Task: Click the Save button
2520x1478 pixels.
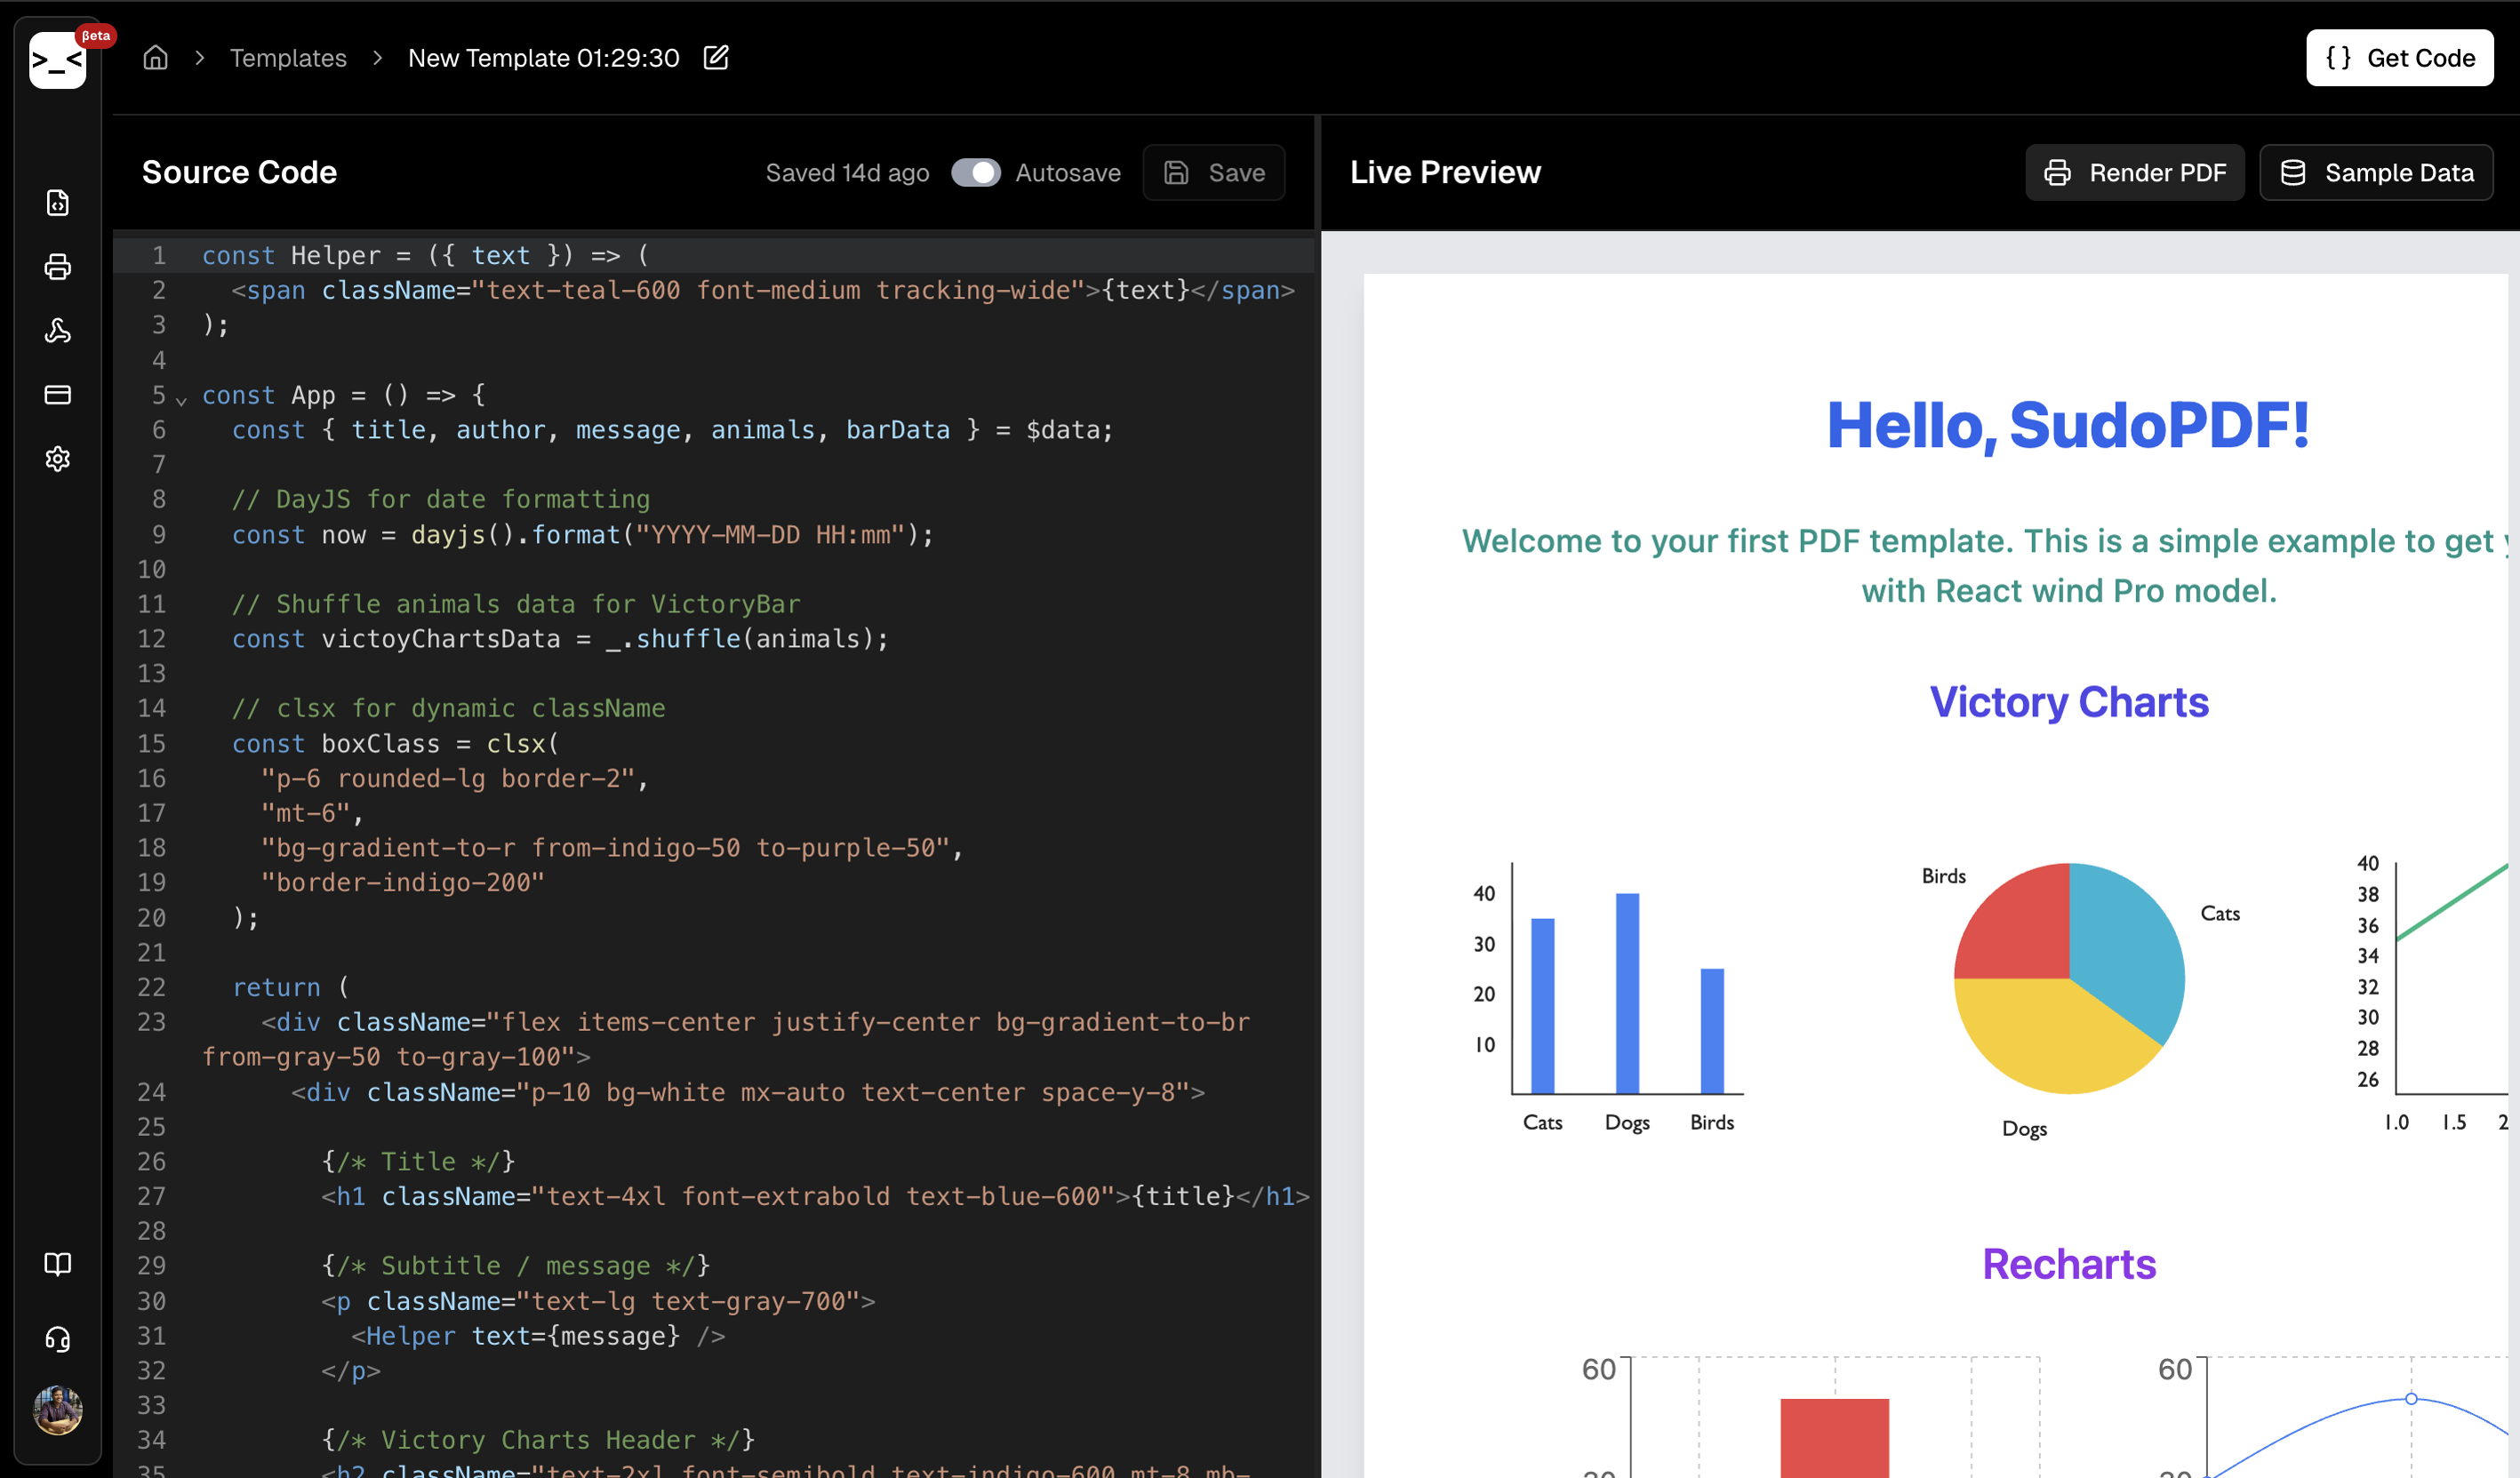Action: click(x=1214, y=173)
